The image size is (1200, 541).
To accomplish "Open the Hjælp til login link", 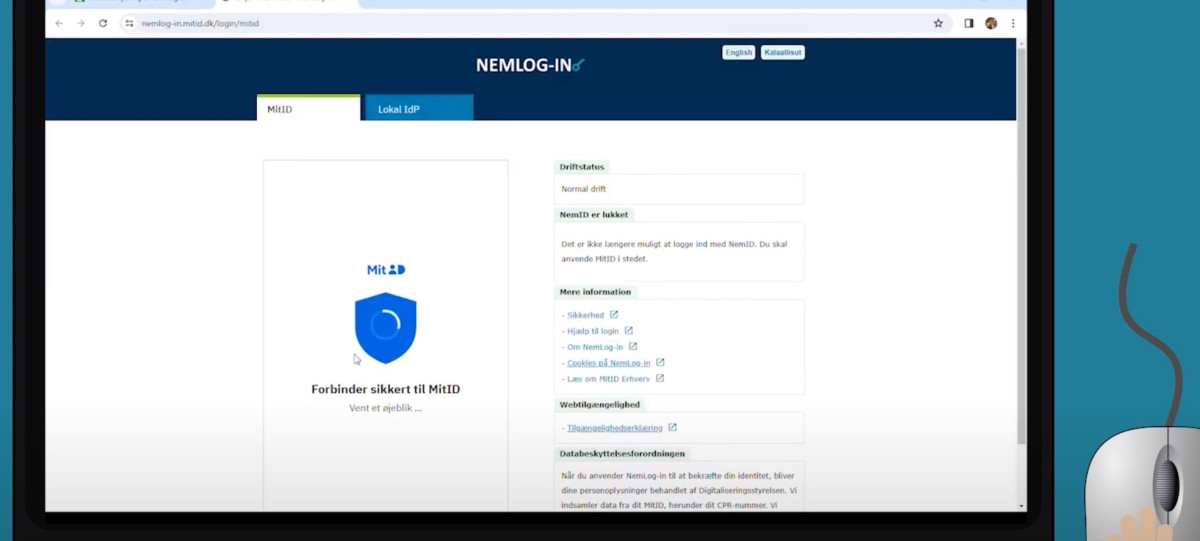I will pos(593,331).
